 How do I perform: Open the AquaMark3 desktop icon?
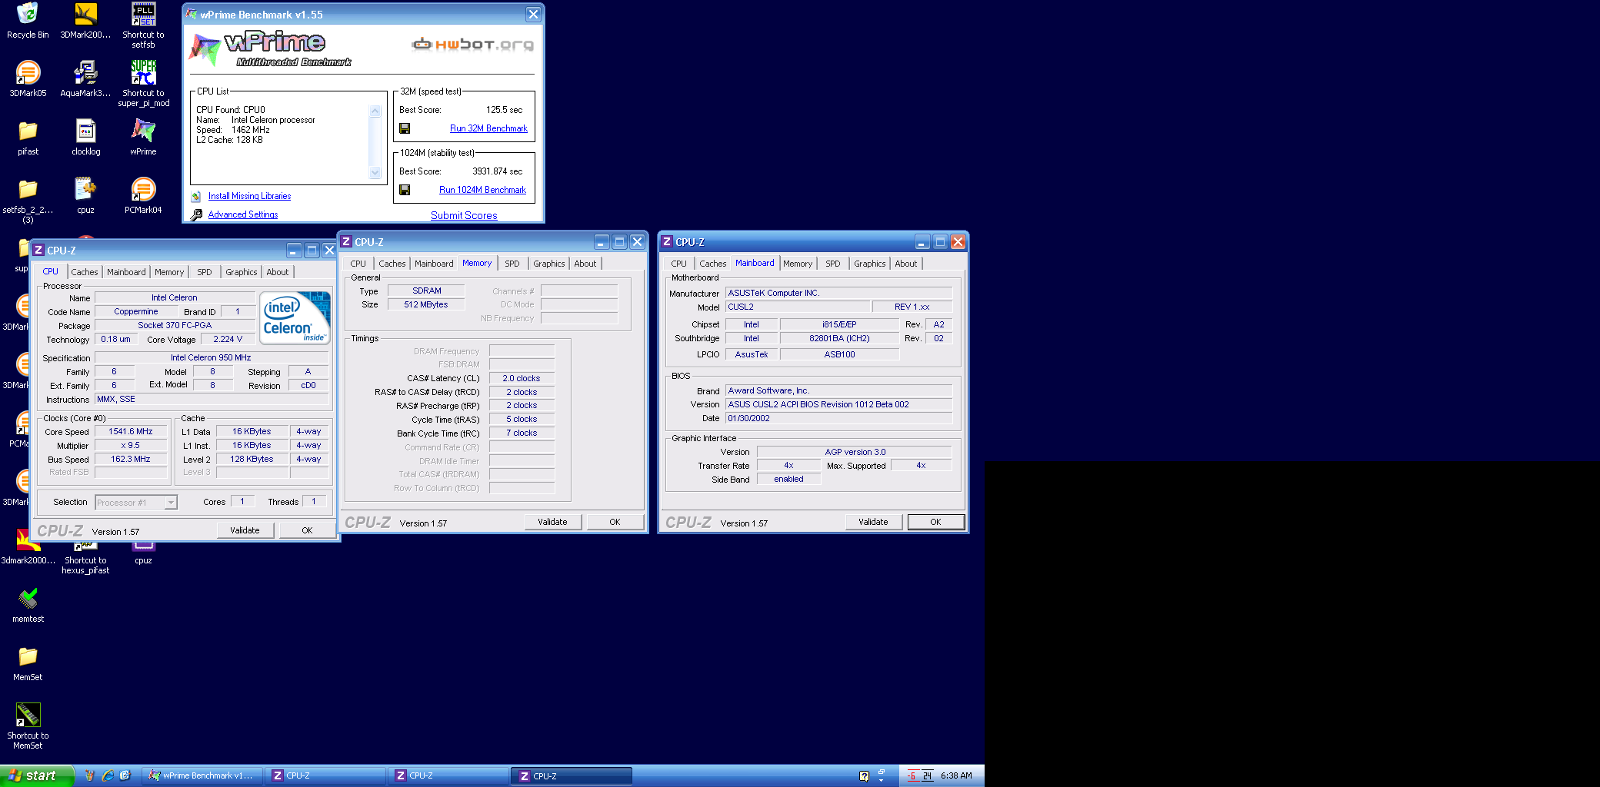pos(86,79)
